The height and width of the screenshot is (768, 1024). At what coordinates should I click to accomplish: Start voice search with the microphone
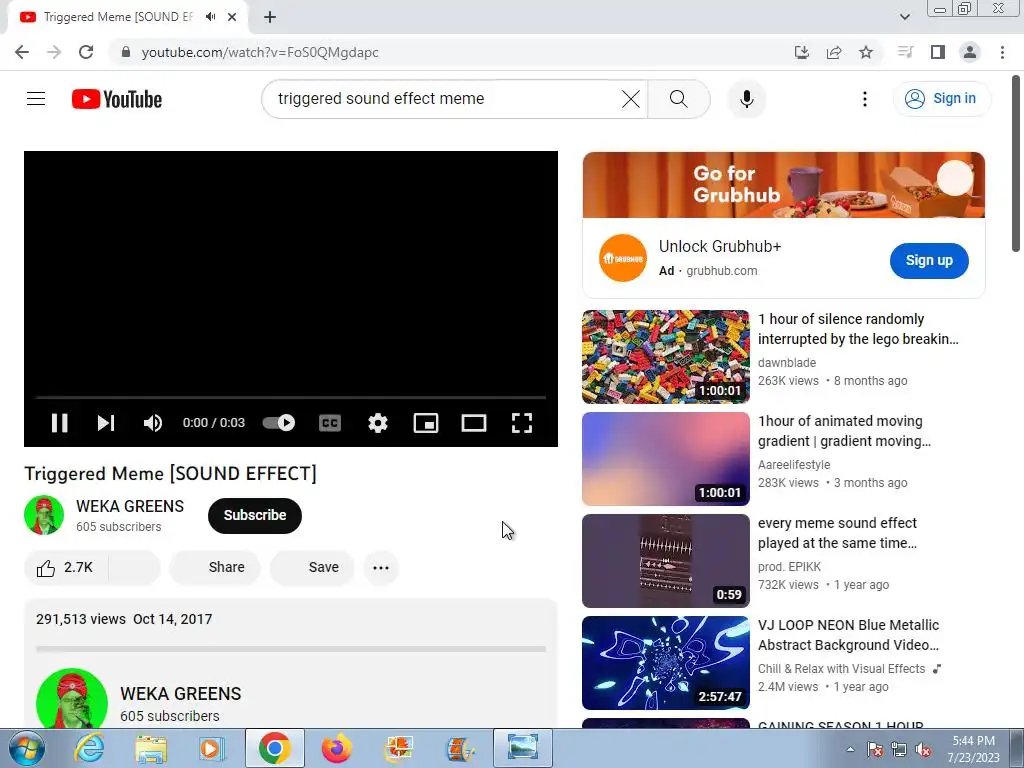pos(746,99)
